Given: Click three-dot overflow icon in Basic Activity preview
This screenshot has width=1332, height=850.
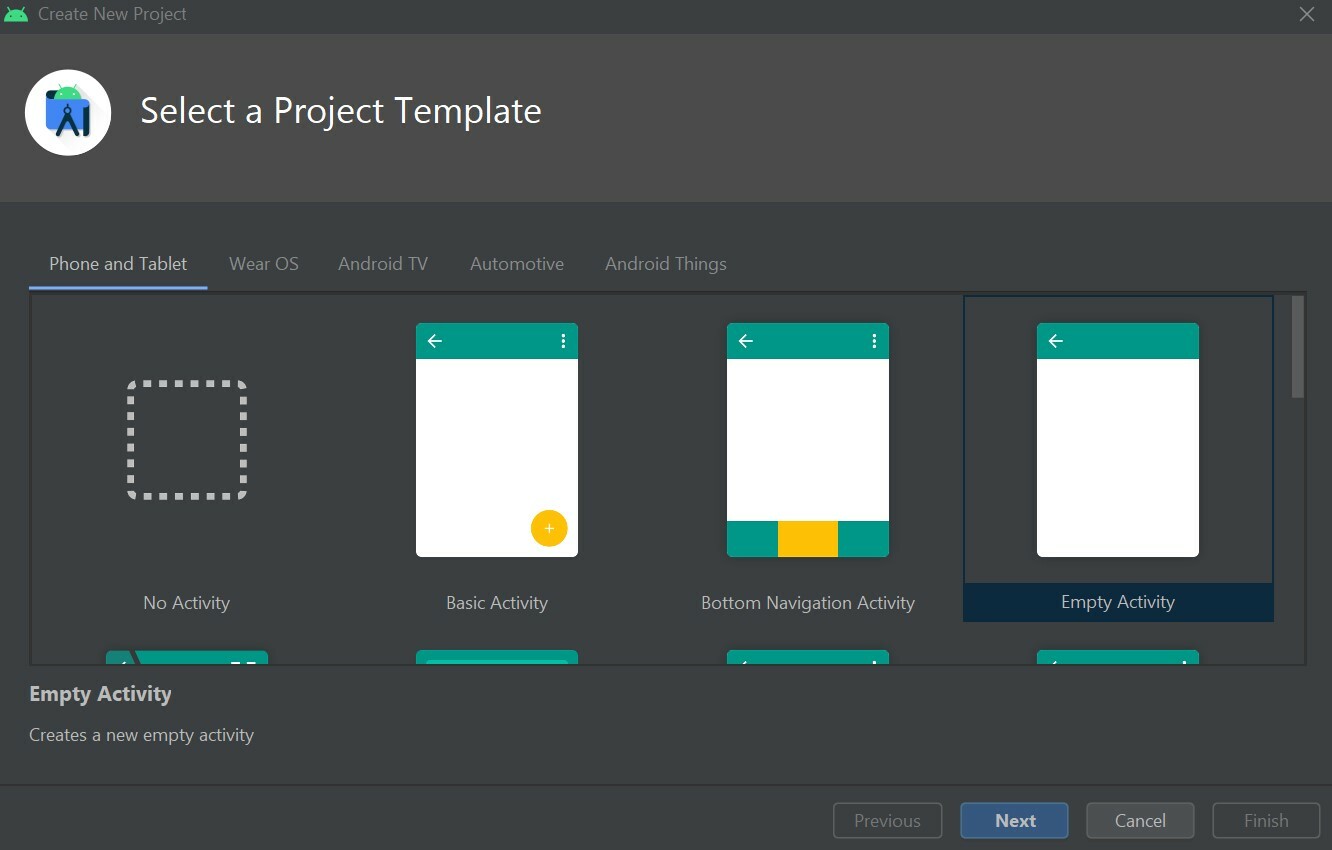Looking at the screenshot, I should (x=563, y=341).
